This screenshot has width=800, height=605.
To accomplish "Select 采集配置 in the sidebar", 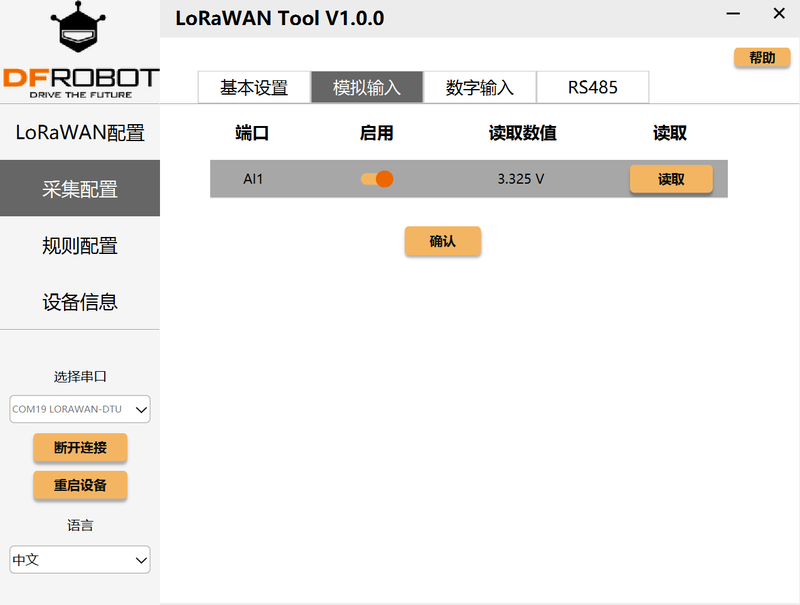I will pos(80,189).
